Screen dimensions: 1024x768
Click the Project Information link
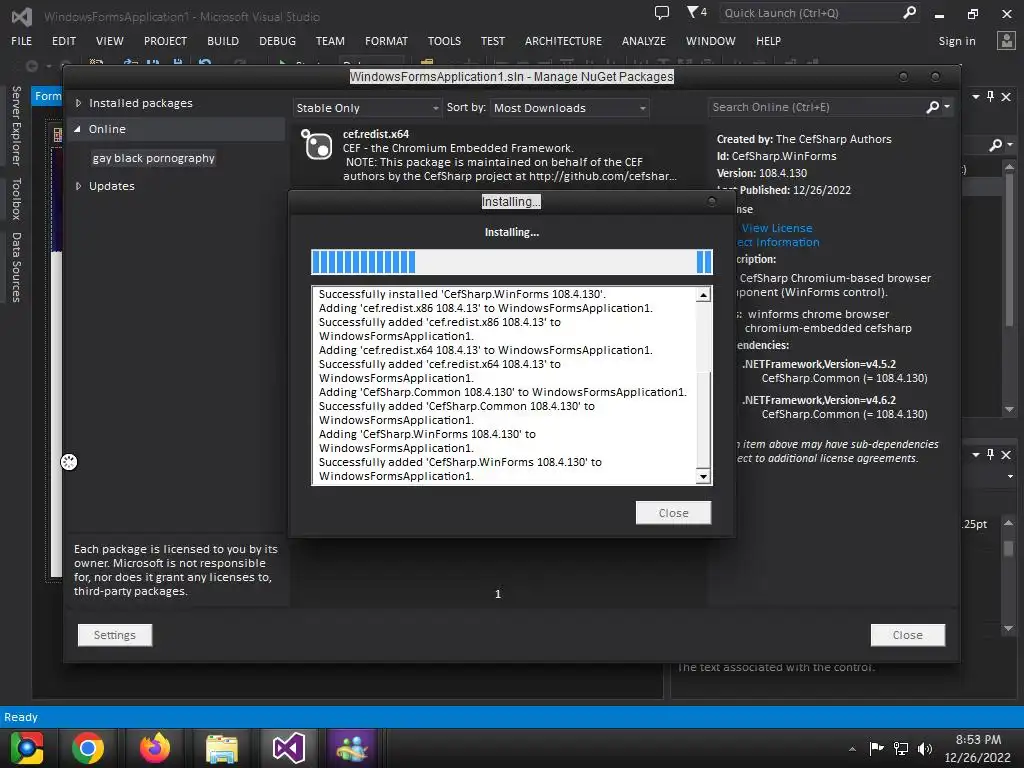(x=777, y=242)
